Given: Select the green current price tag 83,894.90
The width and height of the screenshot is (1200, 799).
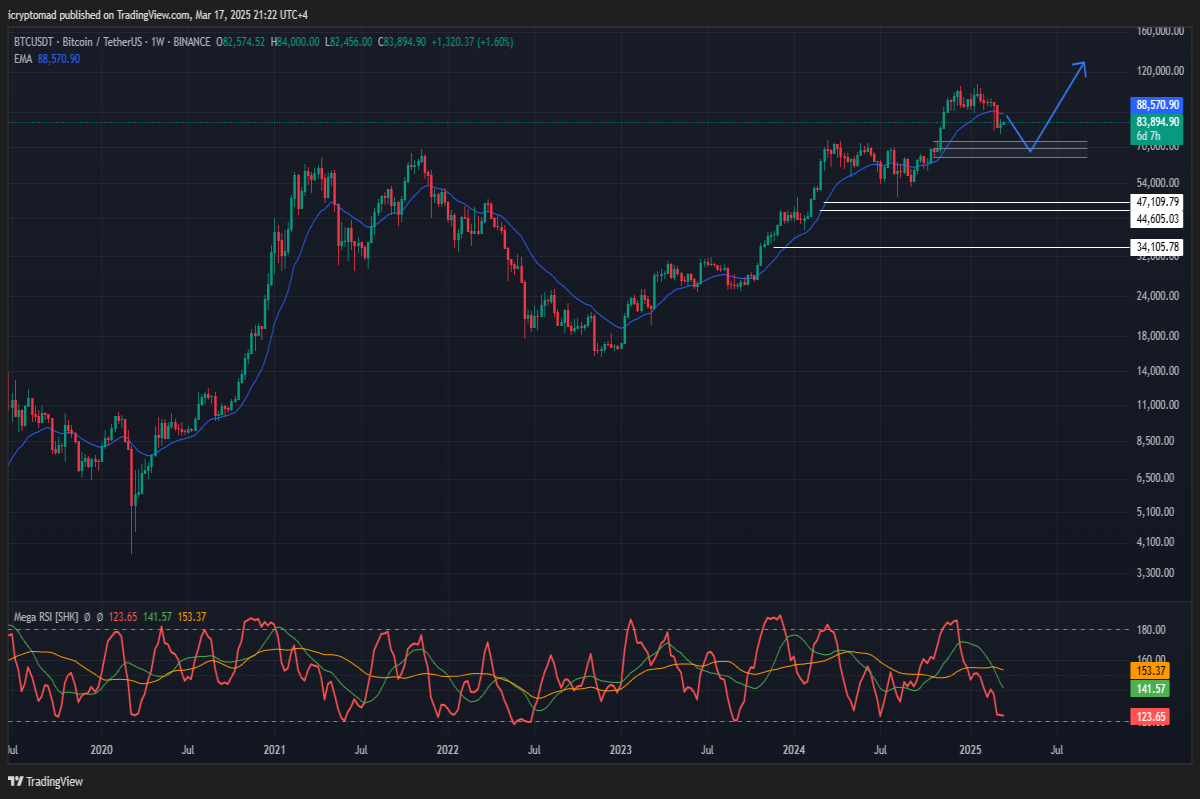Looking at the screenshot, I should (x=1158, y=121).
